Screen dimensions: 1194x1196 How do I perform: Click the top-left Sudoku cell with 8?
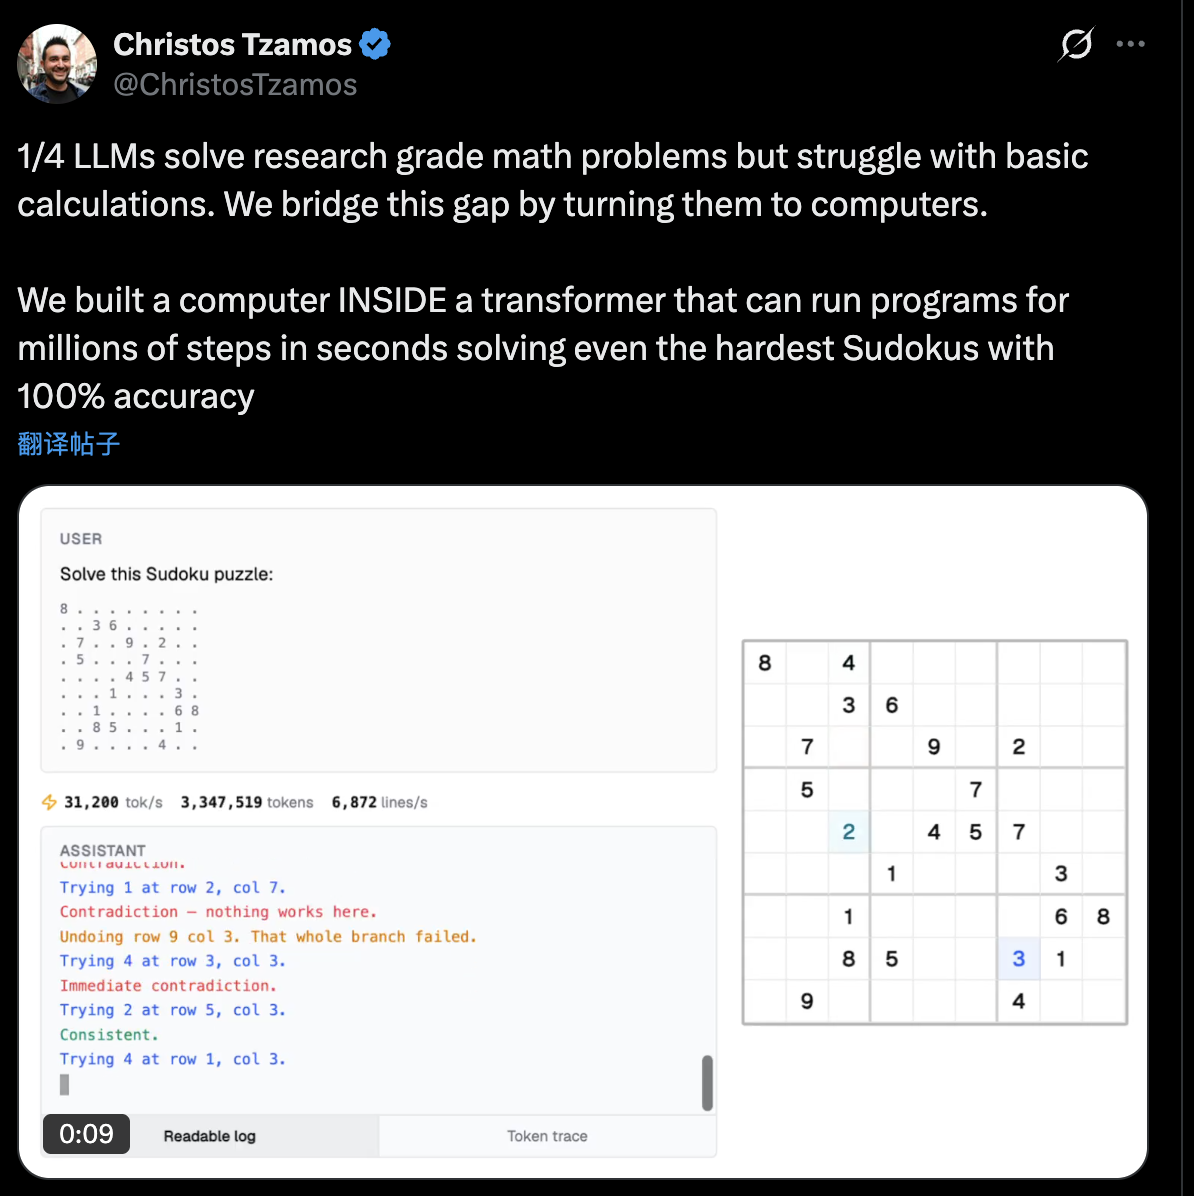tap(765, 663)
